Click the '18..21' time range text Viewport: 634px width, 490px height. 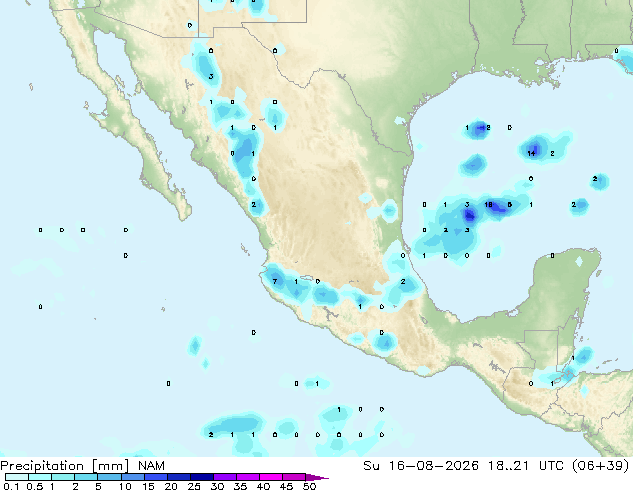point(509,466)
